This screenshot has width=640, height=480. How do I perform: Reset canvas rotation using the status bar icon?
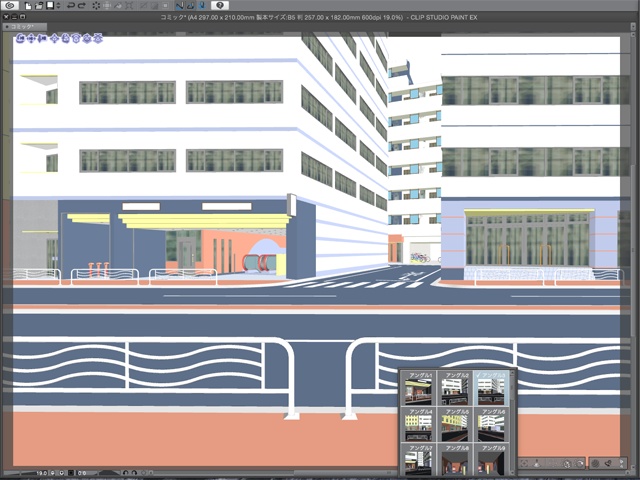[143, 473]
